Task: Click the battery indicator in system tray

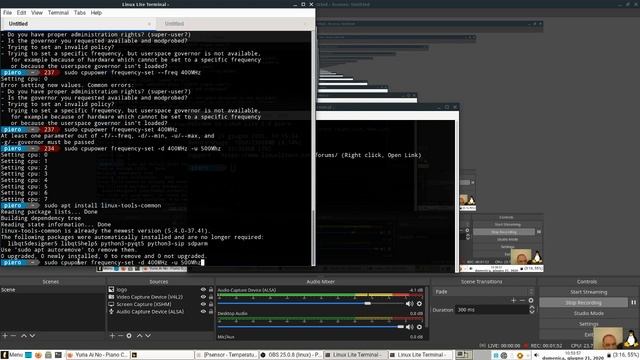Action: tap(622, 355)
